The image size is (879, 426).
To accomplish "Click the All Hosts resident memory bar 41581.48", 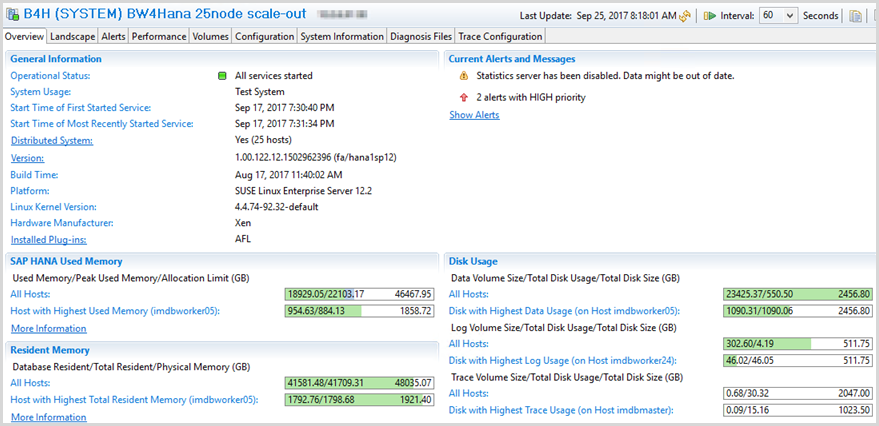I will (x=359, y=383).
